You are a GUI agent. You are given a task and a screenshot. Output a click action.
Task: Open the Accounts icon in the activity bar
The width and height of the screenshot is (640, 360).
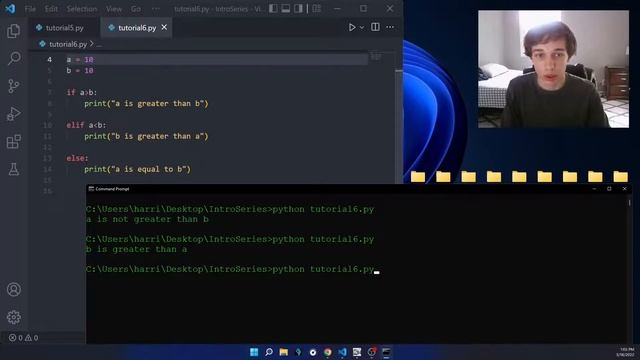[13, 289]
